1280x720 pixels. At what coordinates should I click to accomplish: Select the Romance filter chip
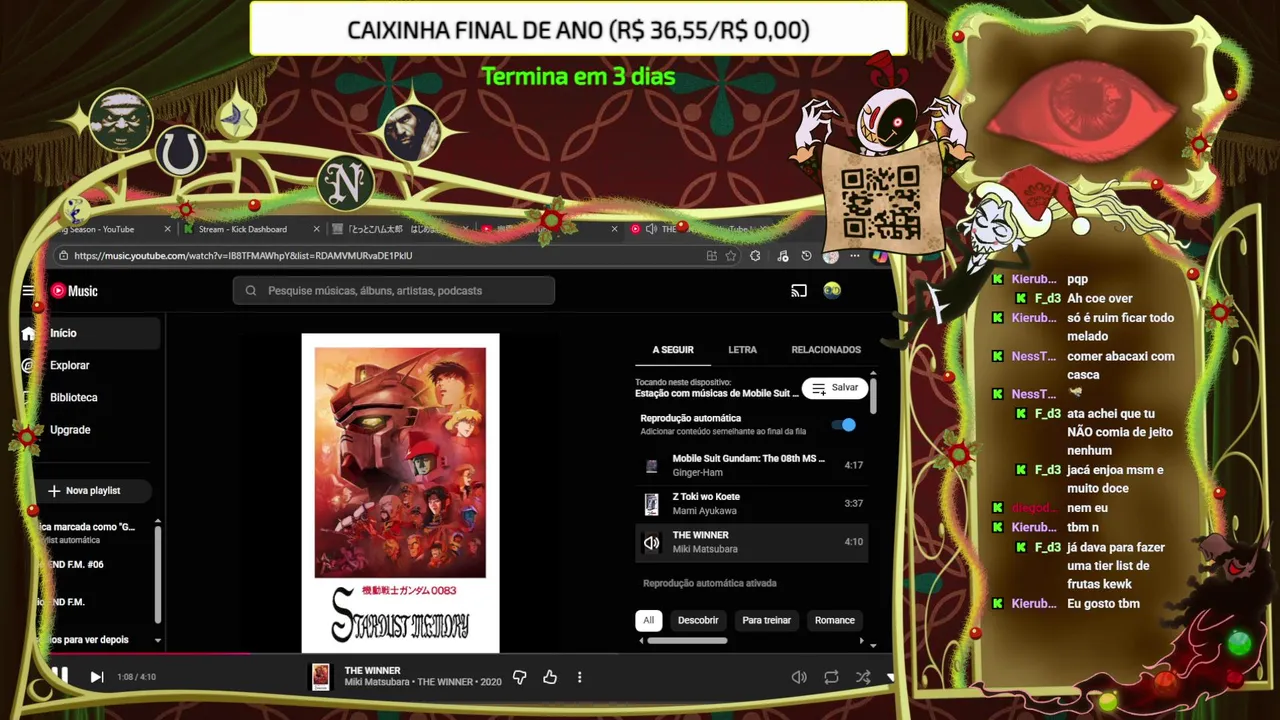(x=834, y=620)
